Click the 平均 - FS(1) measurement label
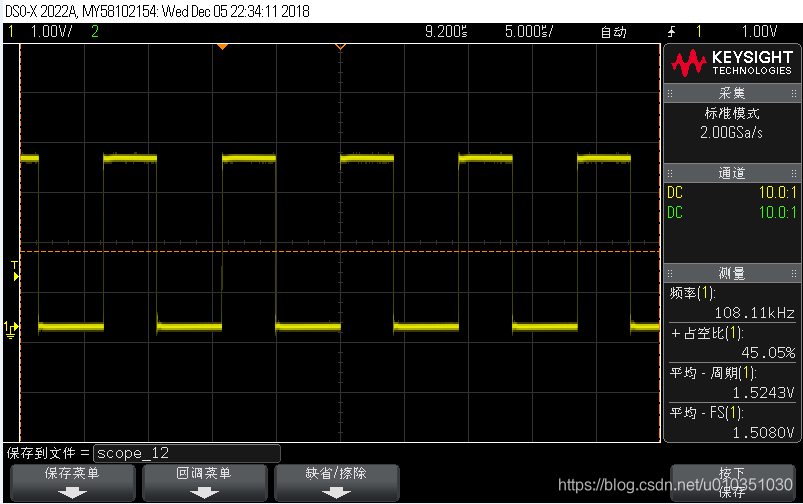Viewport: 803px width, 504px height. tap(706, 413)
